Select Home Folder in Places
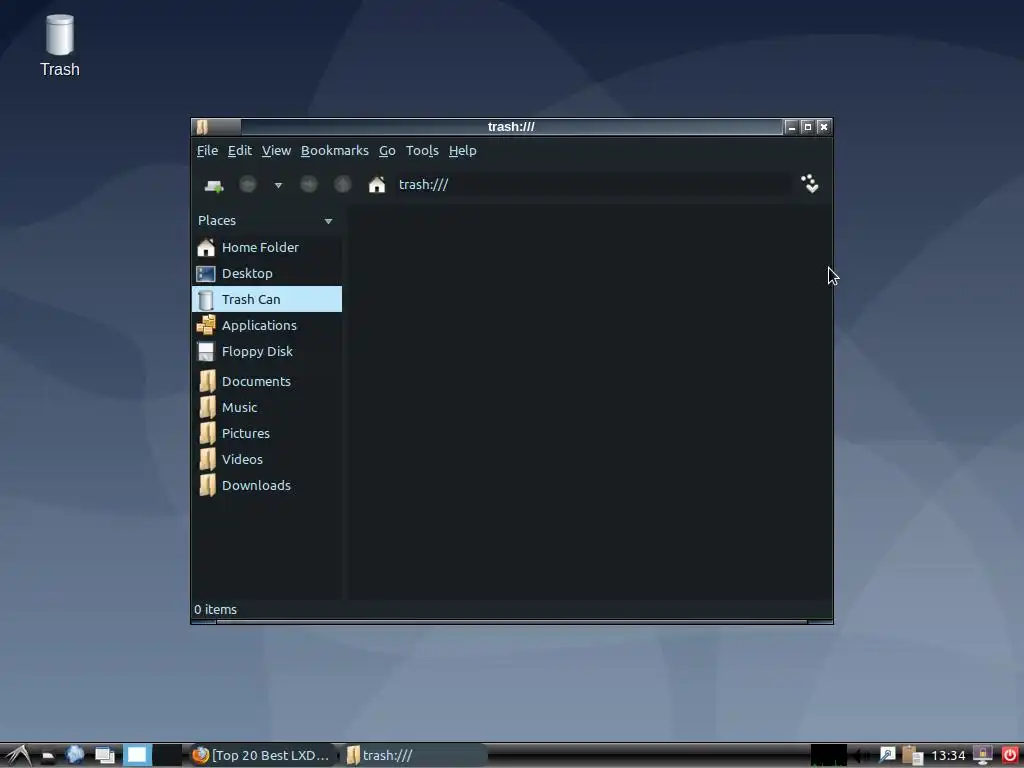The height and width of the screenshot is (768, 1024). click(x=267, y=248)
